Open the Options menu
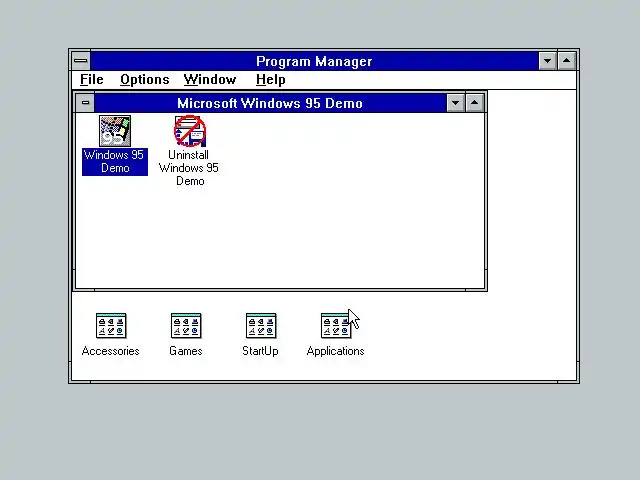 pos(144,80)
